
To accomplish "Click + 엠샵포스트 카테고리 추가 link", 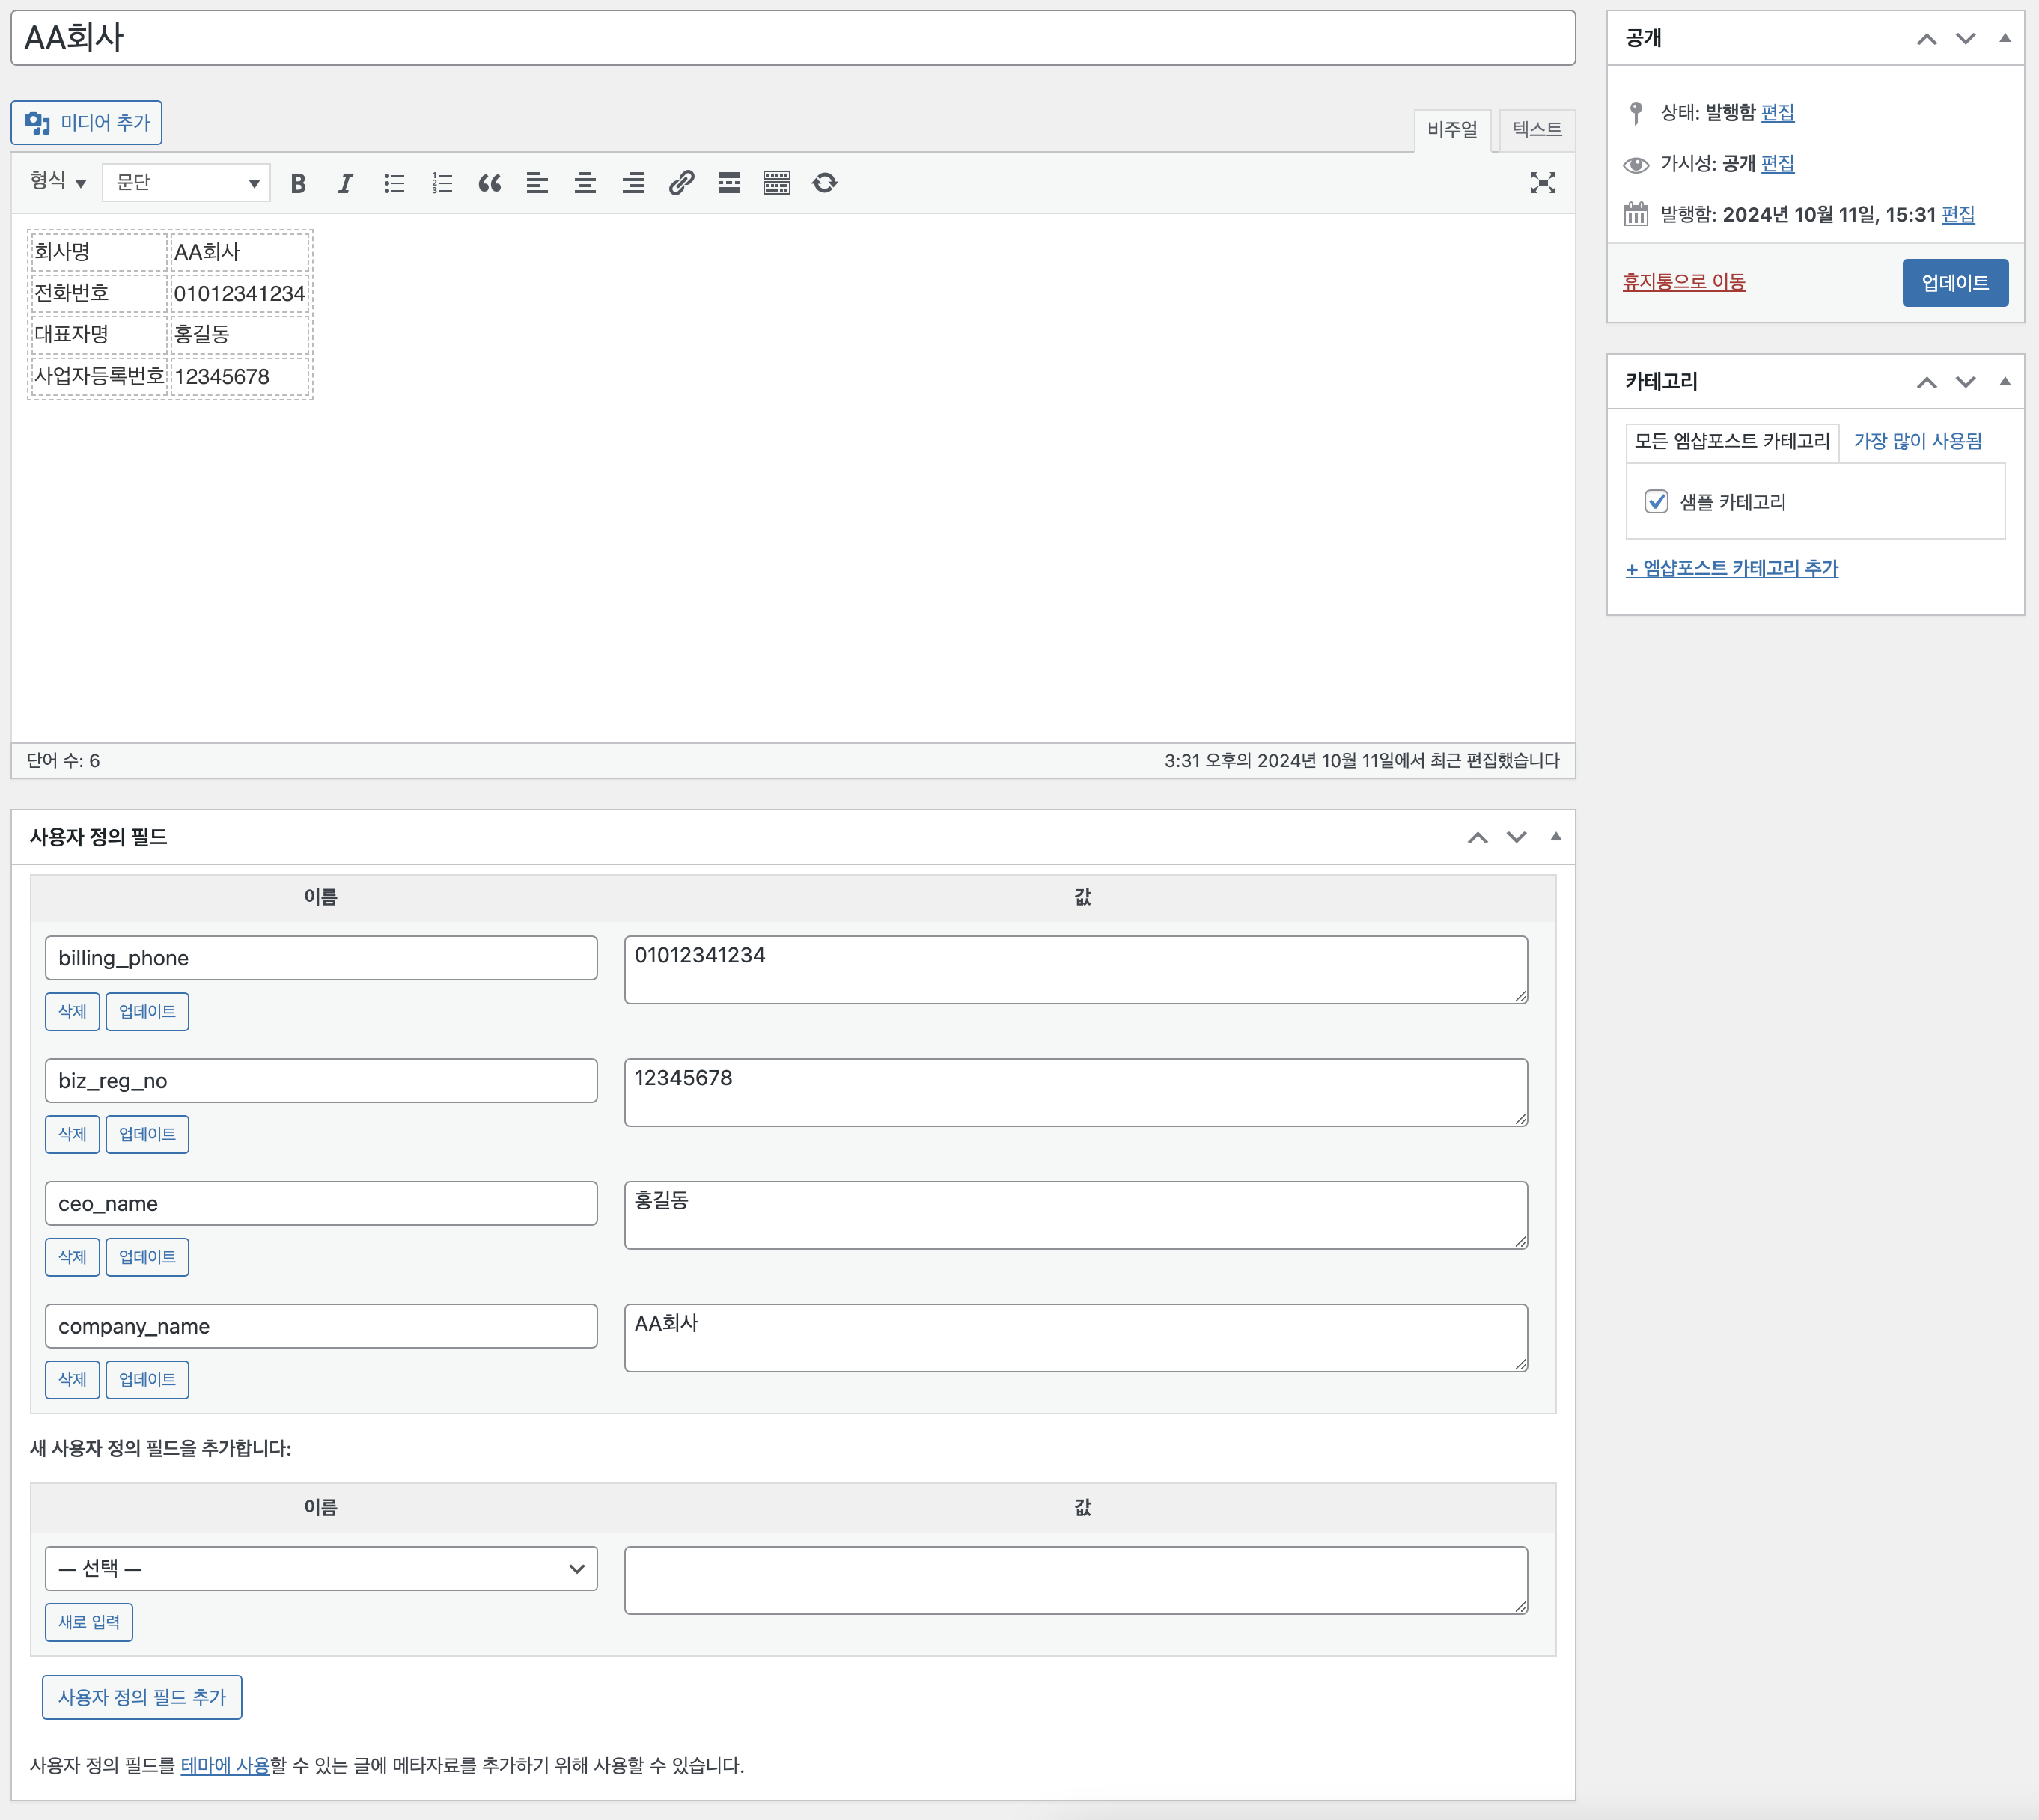I will click(x=1732, y=569).
